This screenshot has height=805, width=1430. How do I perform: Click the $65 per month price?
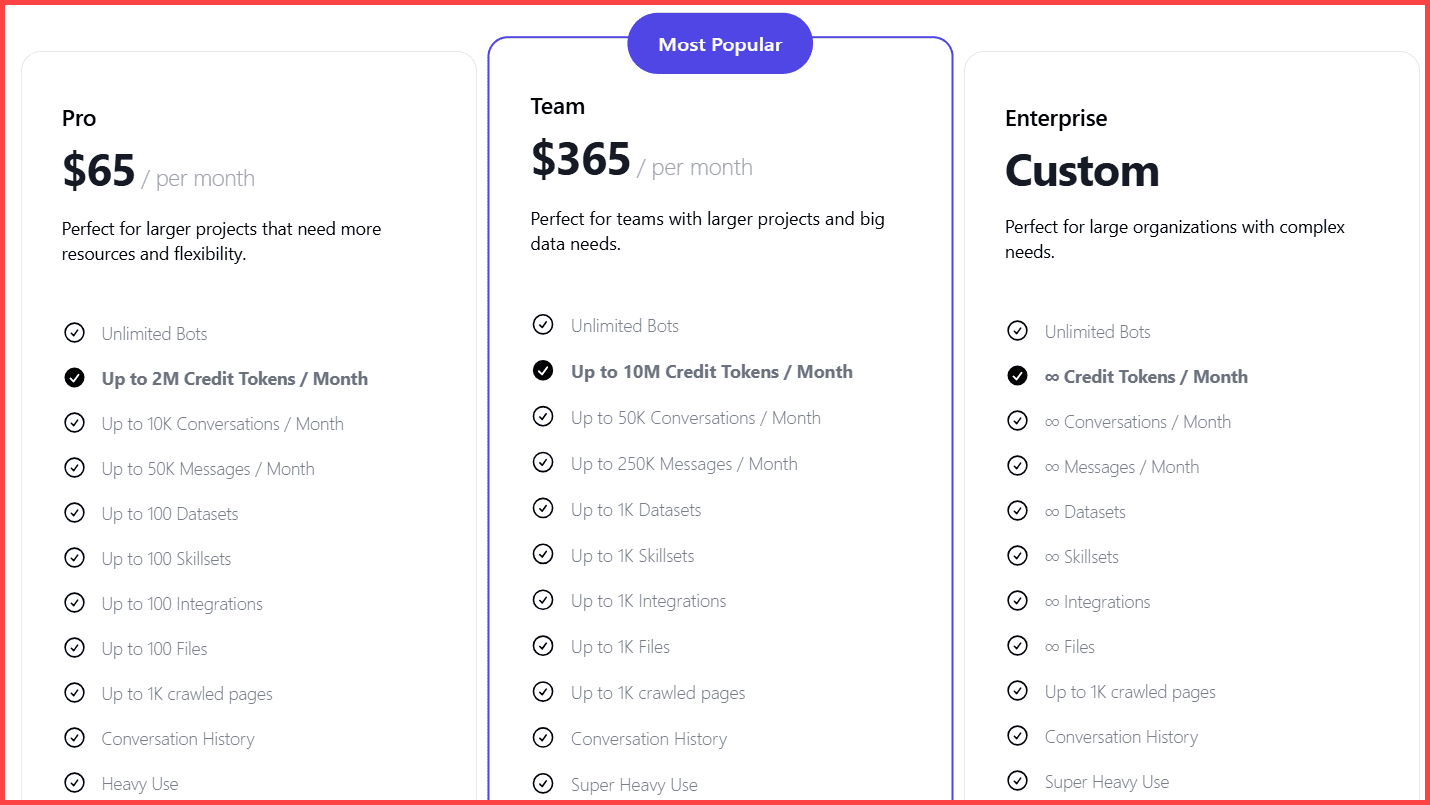[99, 171]
